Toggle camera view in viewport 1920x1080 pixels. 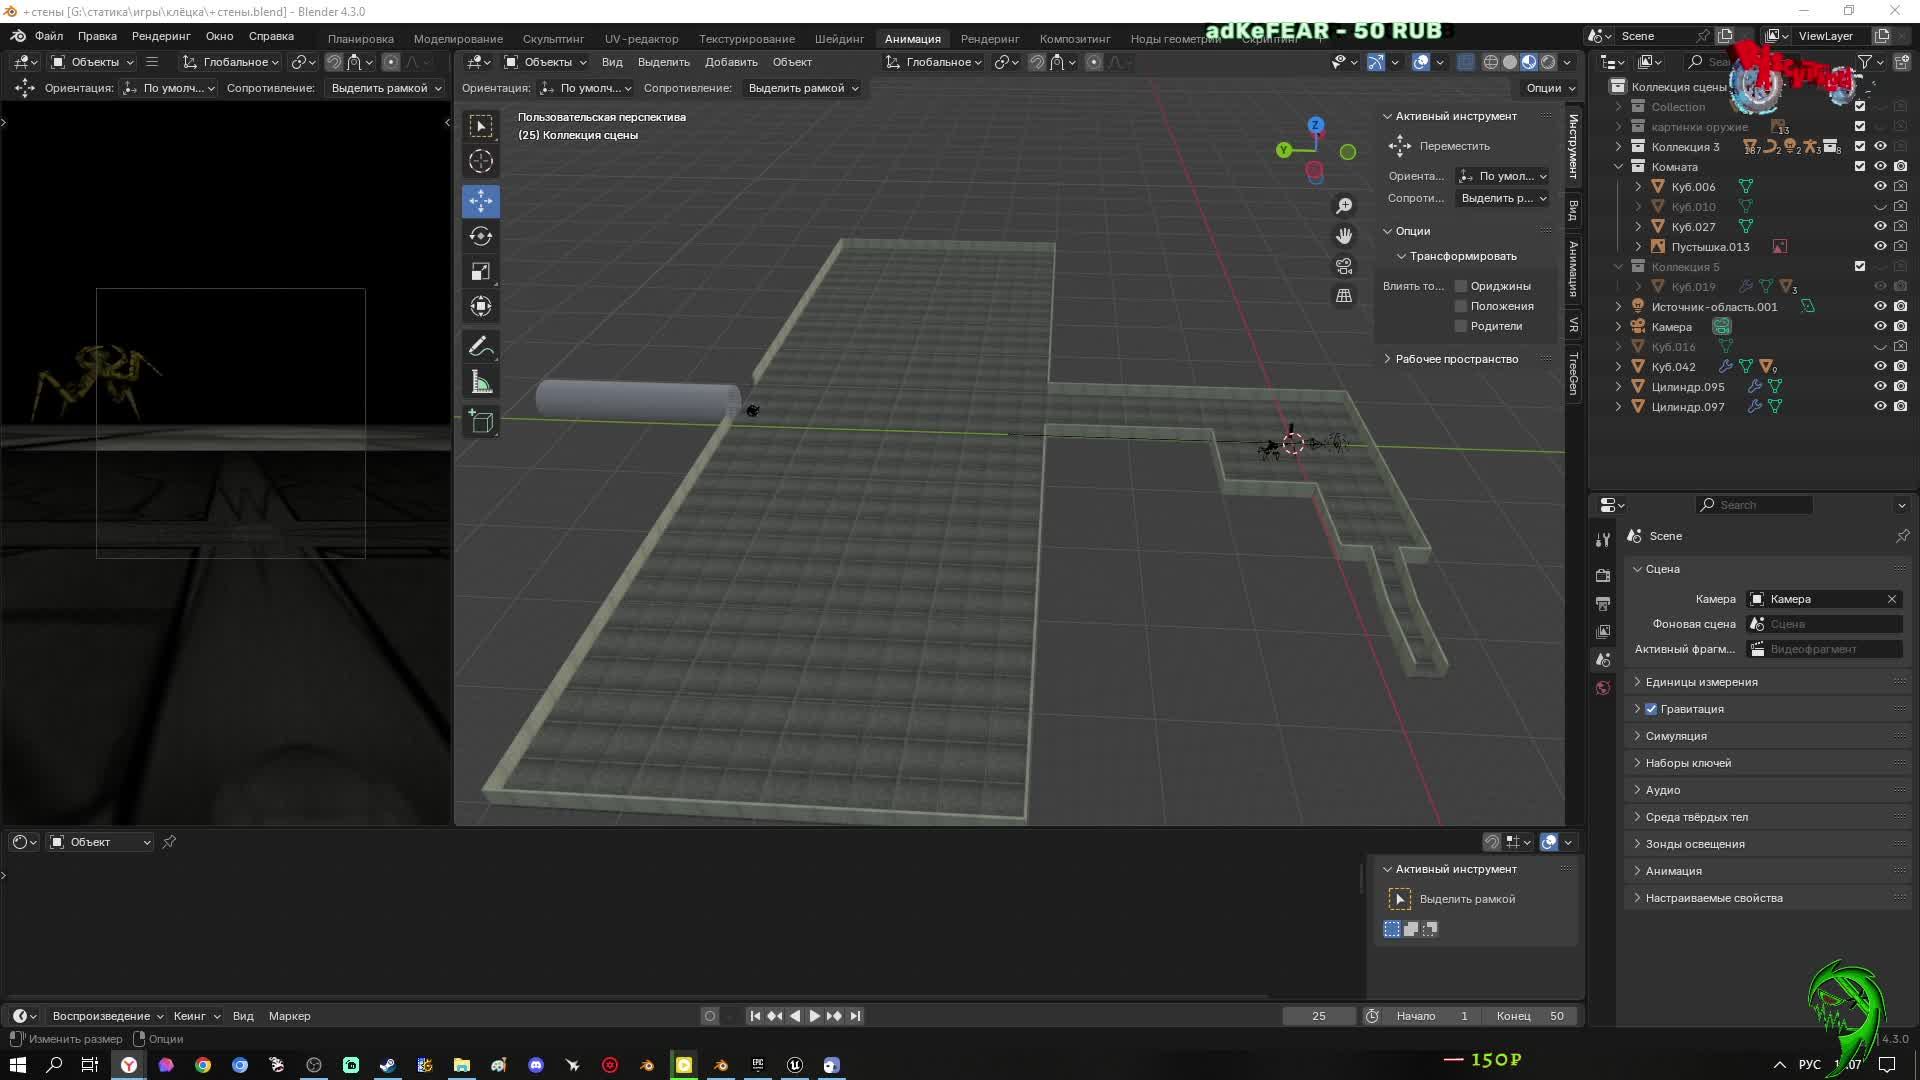[1344, 266]
